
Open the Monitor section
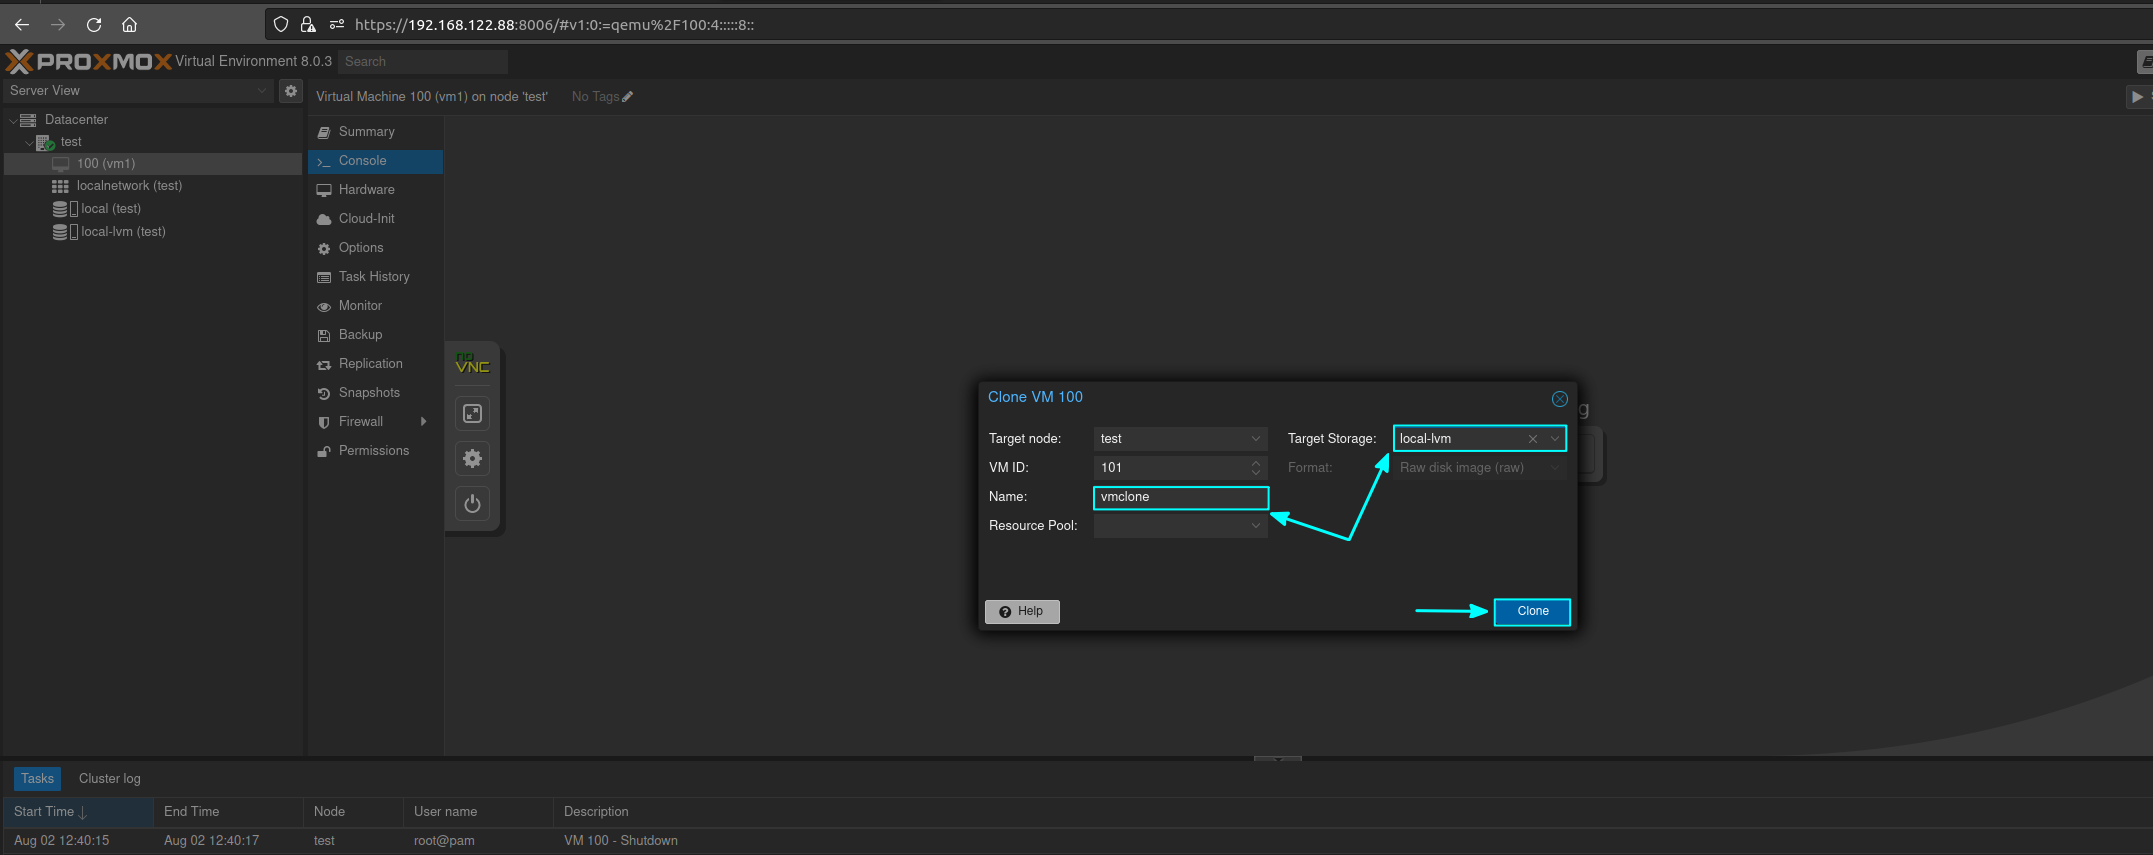point(375,306)
